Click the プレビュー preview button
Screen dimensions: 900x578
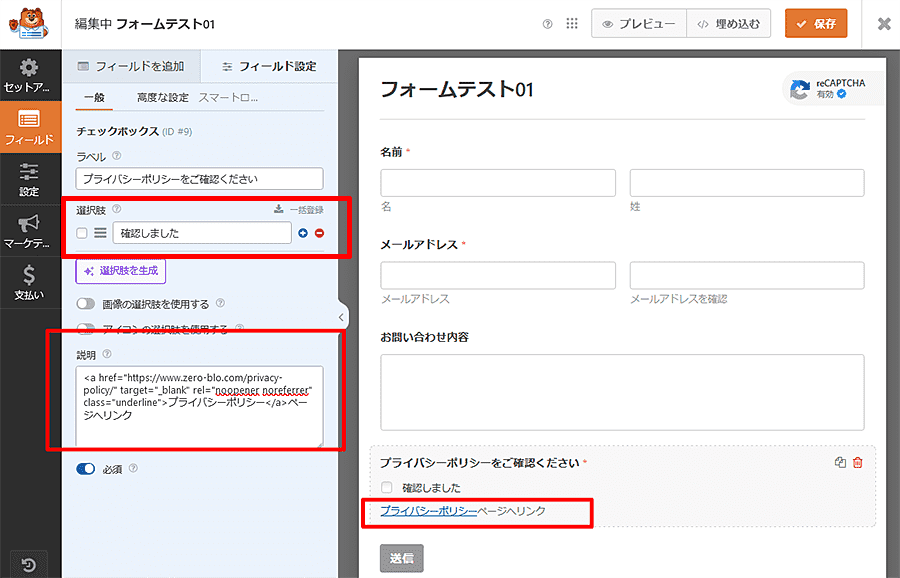(x=639, y=24)
